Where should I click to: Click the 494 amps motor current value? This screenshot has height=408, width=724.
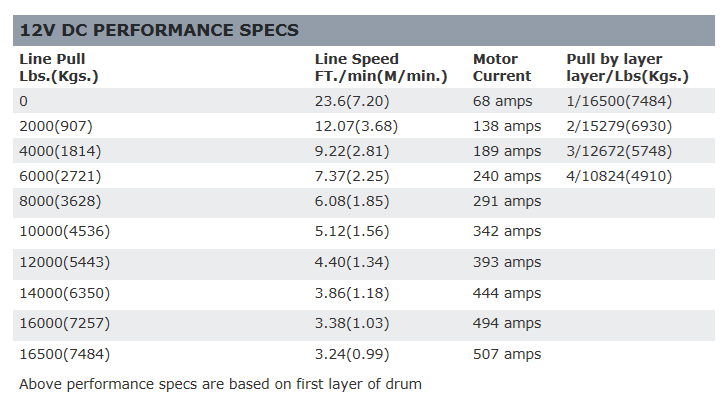[507, 323]
